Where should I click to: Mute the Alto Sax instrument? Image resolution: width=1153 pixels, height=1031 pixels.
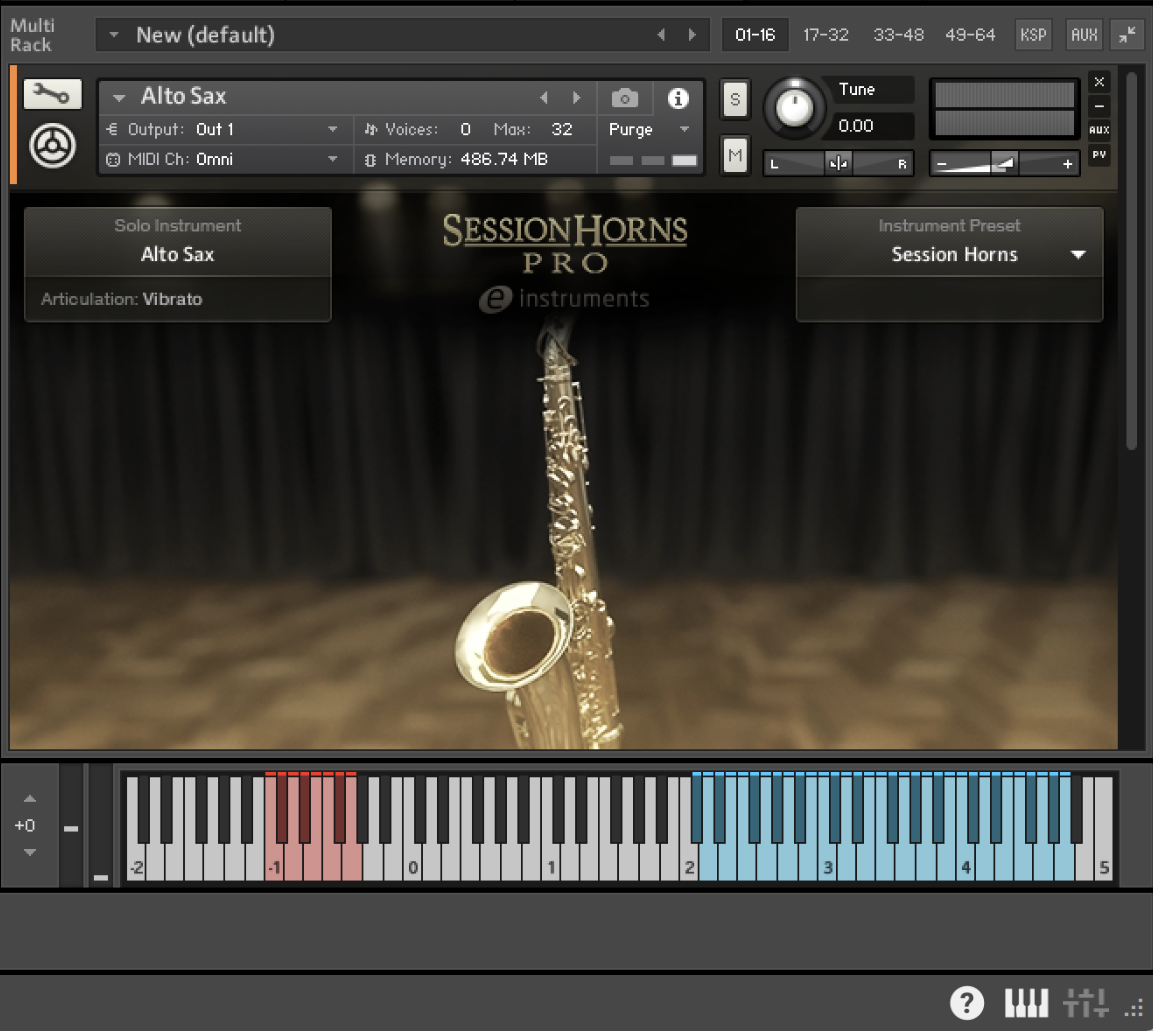pos(735,155)
